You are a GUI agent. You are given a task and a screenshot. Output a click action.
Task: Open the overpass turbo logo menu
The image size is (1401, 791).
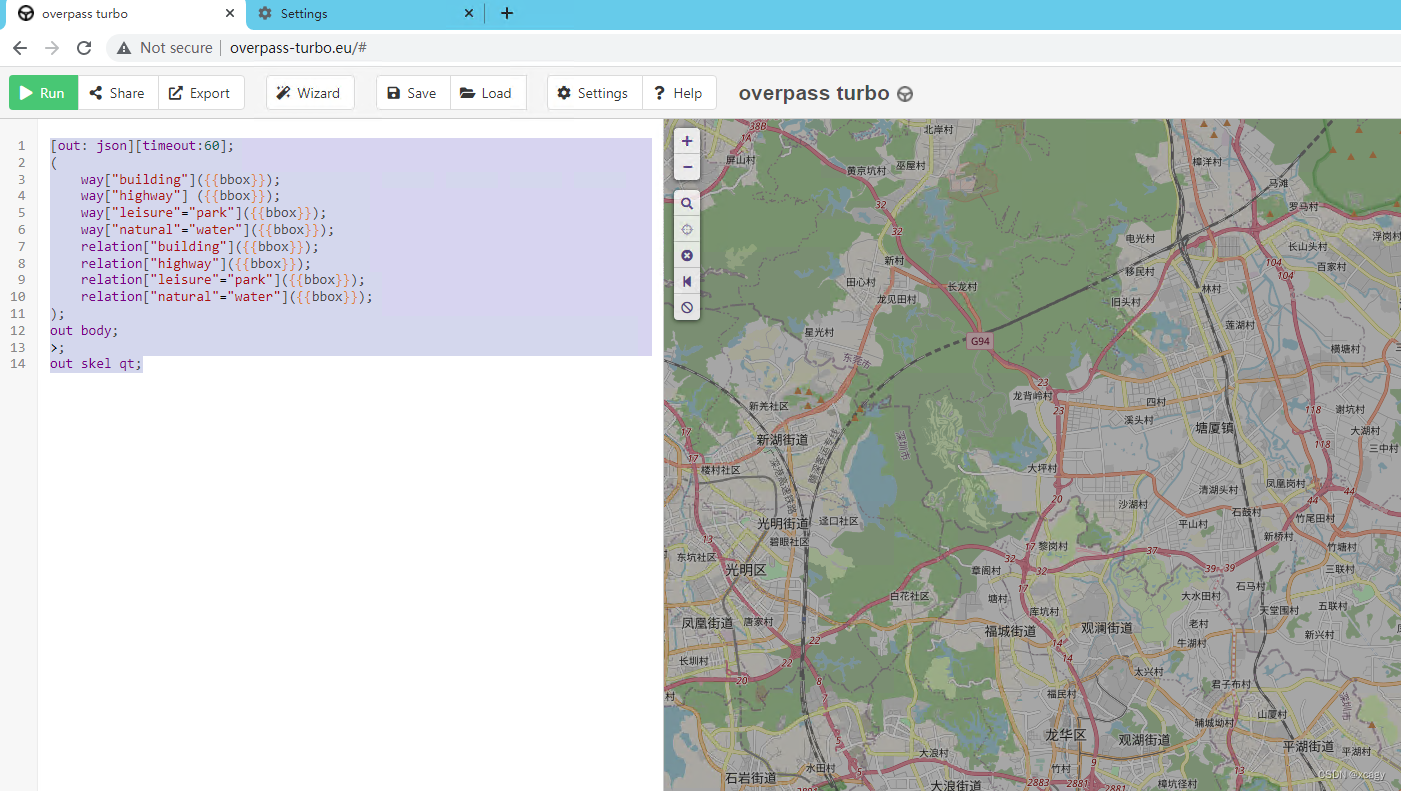pos(905,93)
